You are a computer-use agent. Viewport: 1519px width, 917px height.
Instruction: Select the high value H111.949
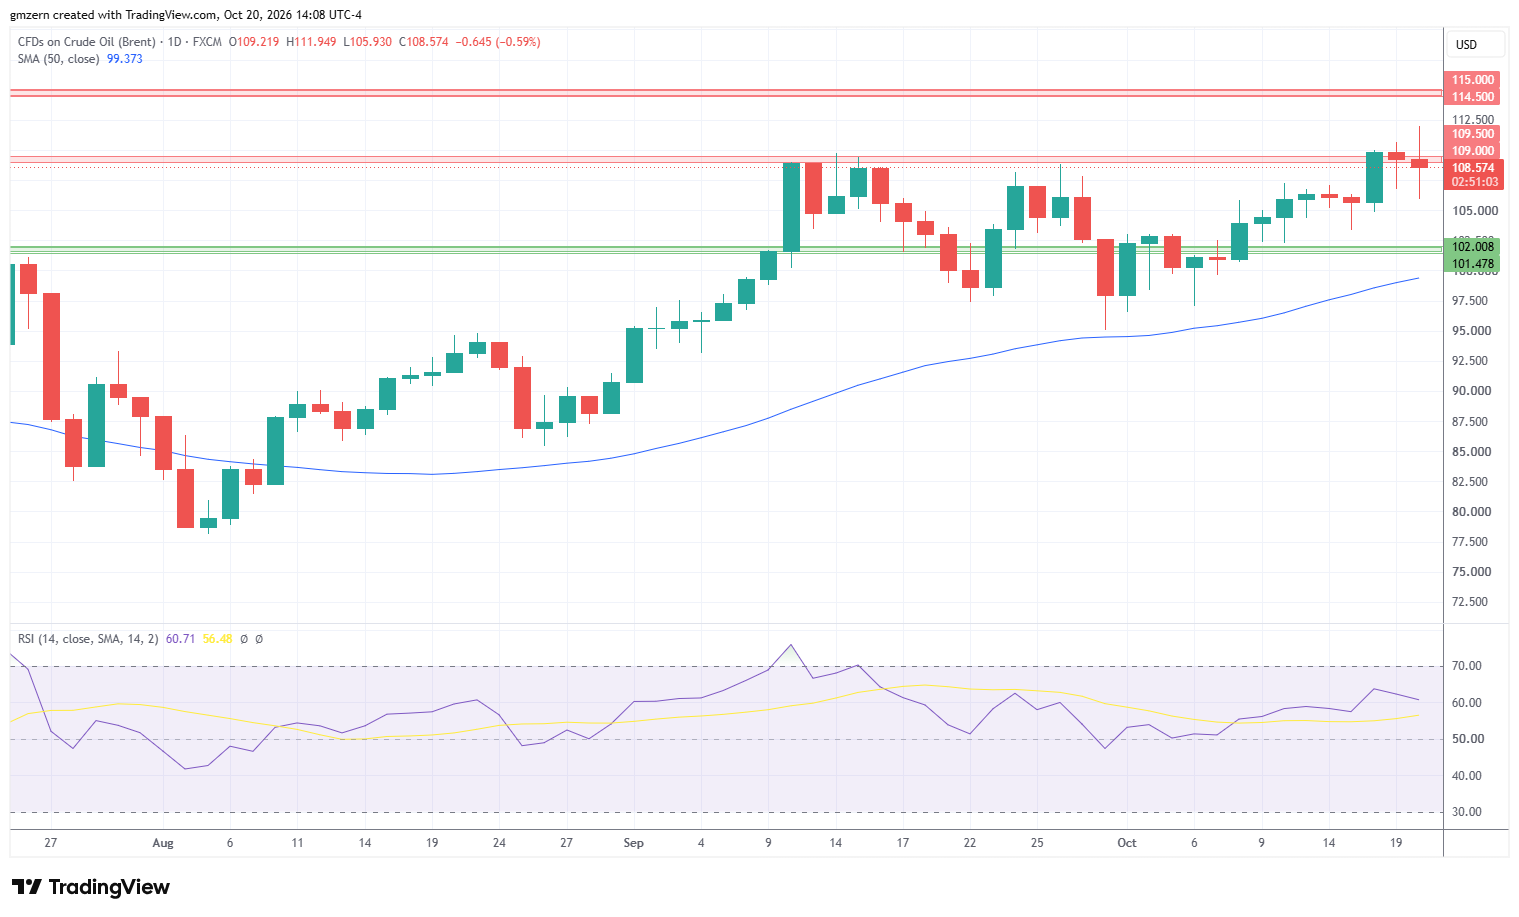point(311,42)
